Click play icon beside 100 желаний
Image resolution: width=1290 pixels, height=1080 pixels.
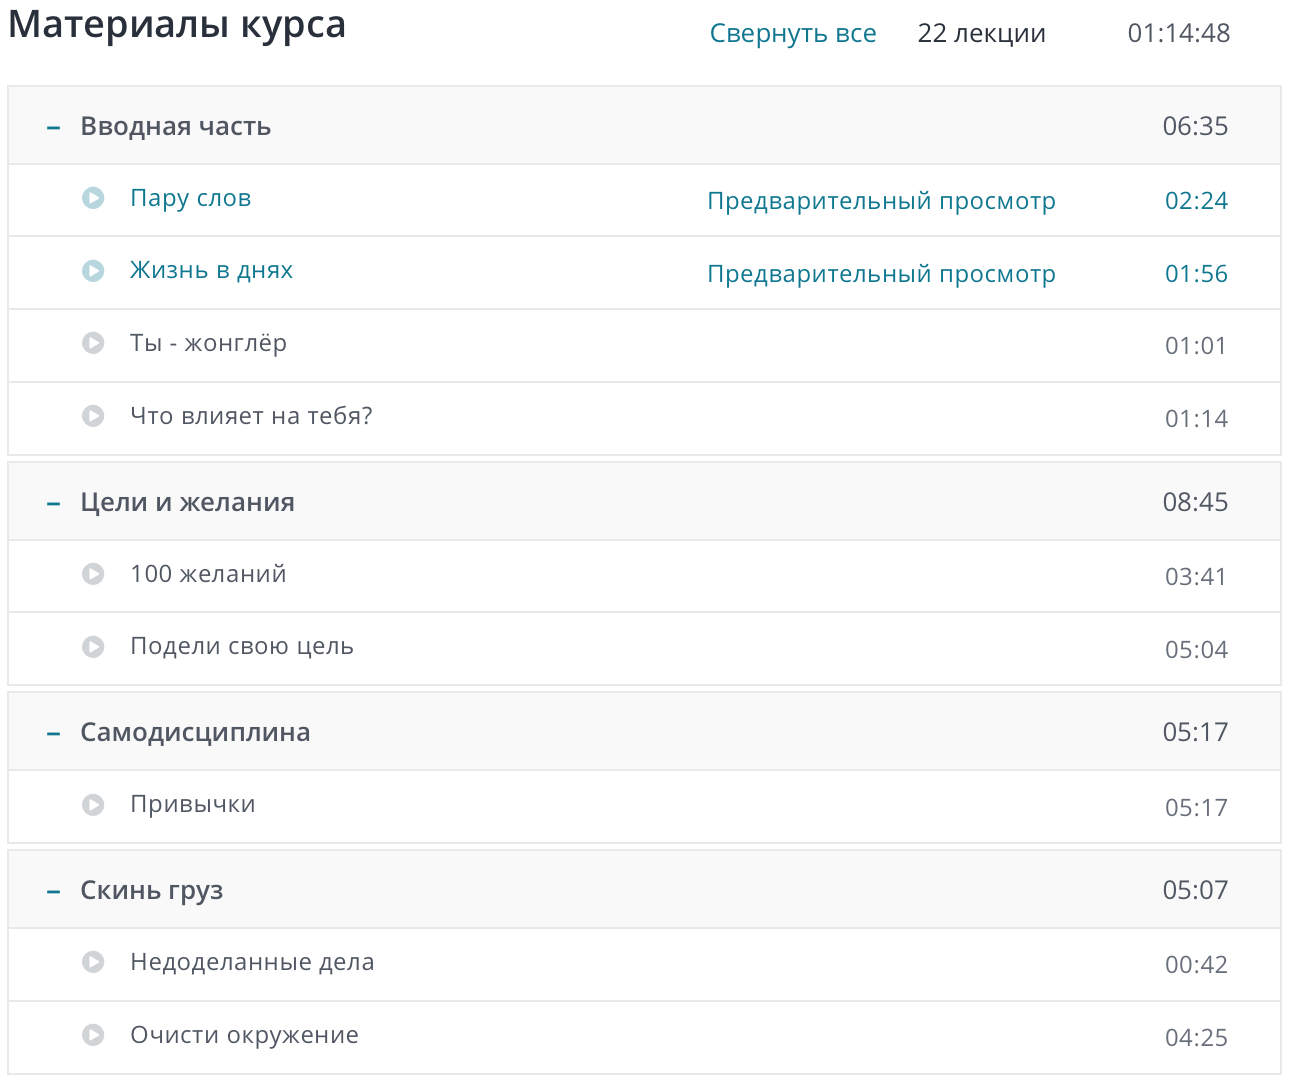pos(93,574)
